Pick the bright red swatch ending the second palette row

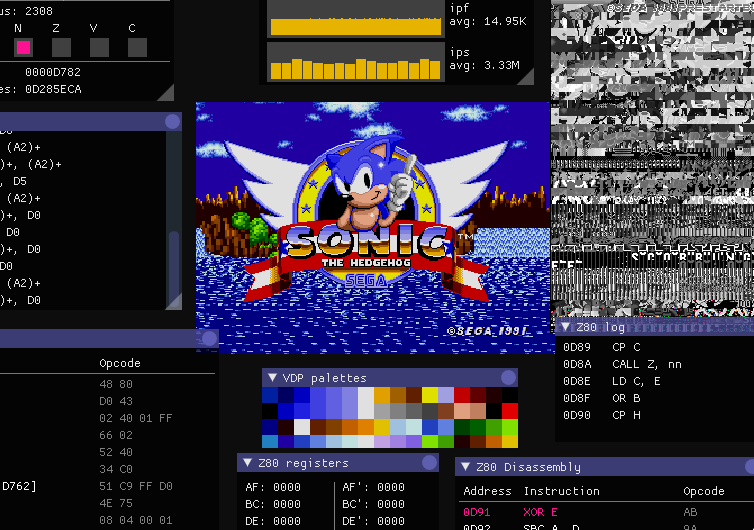[x=510, y=411]
